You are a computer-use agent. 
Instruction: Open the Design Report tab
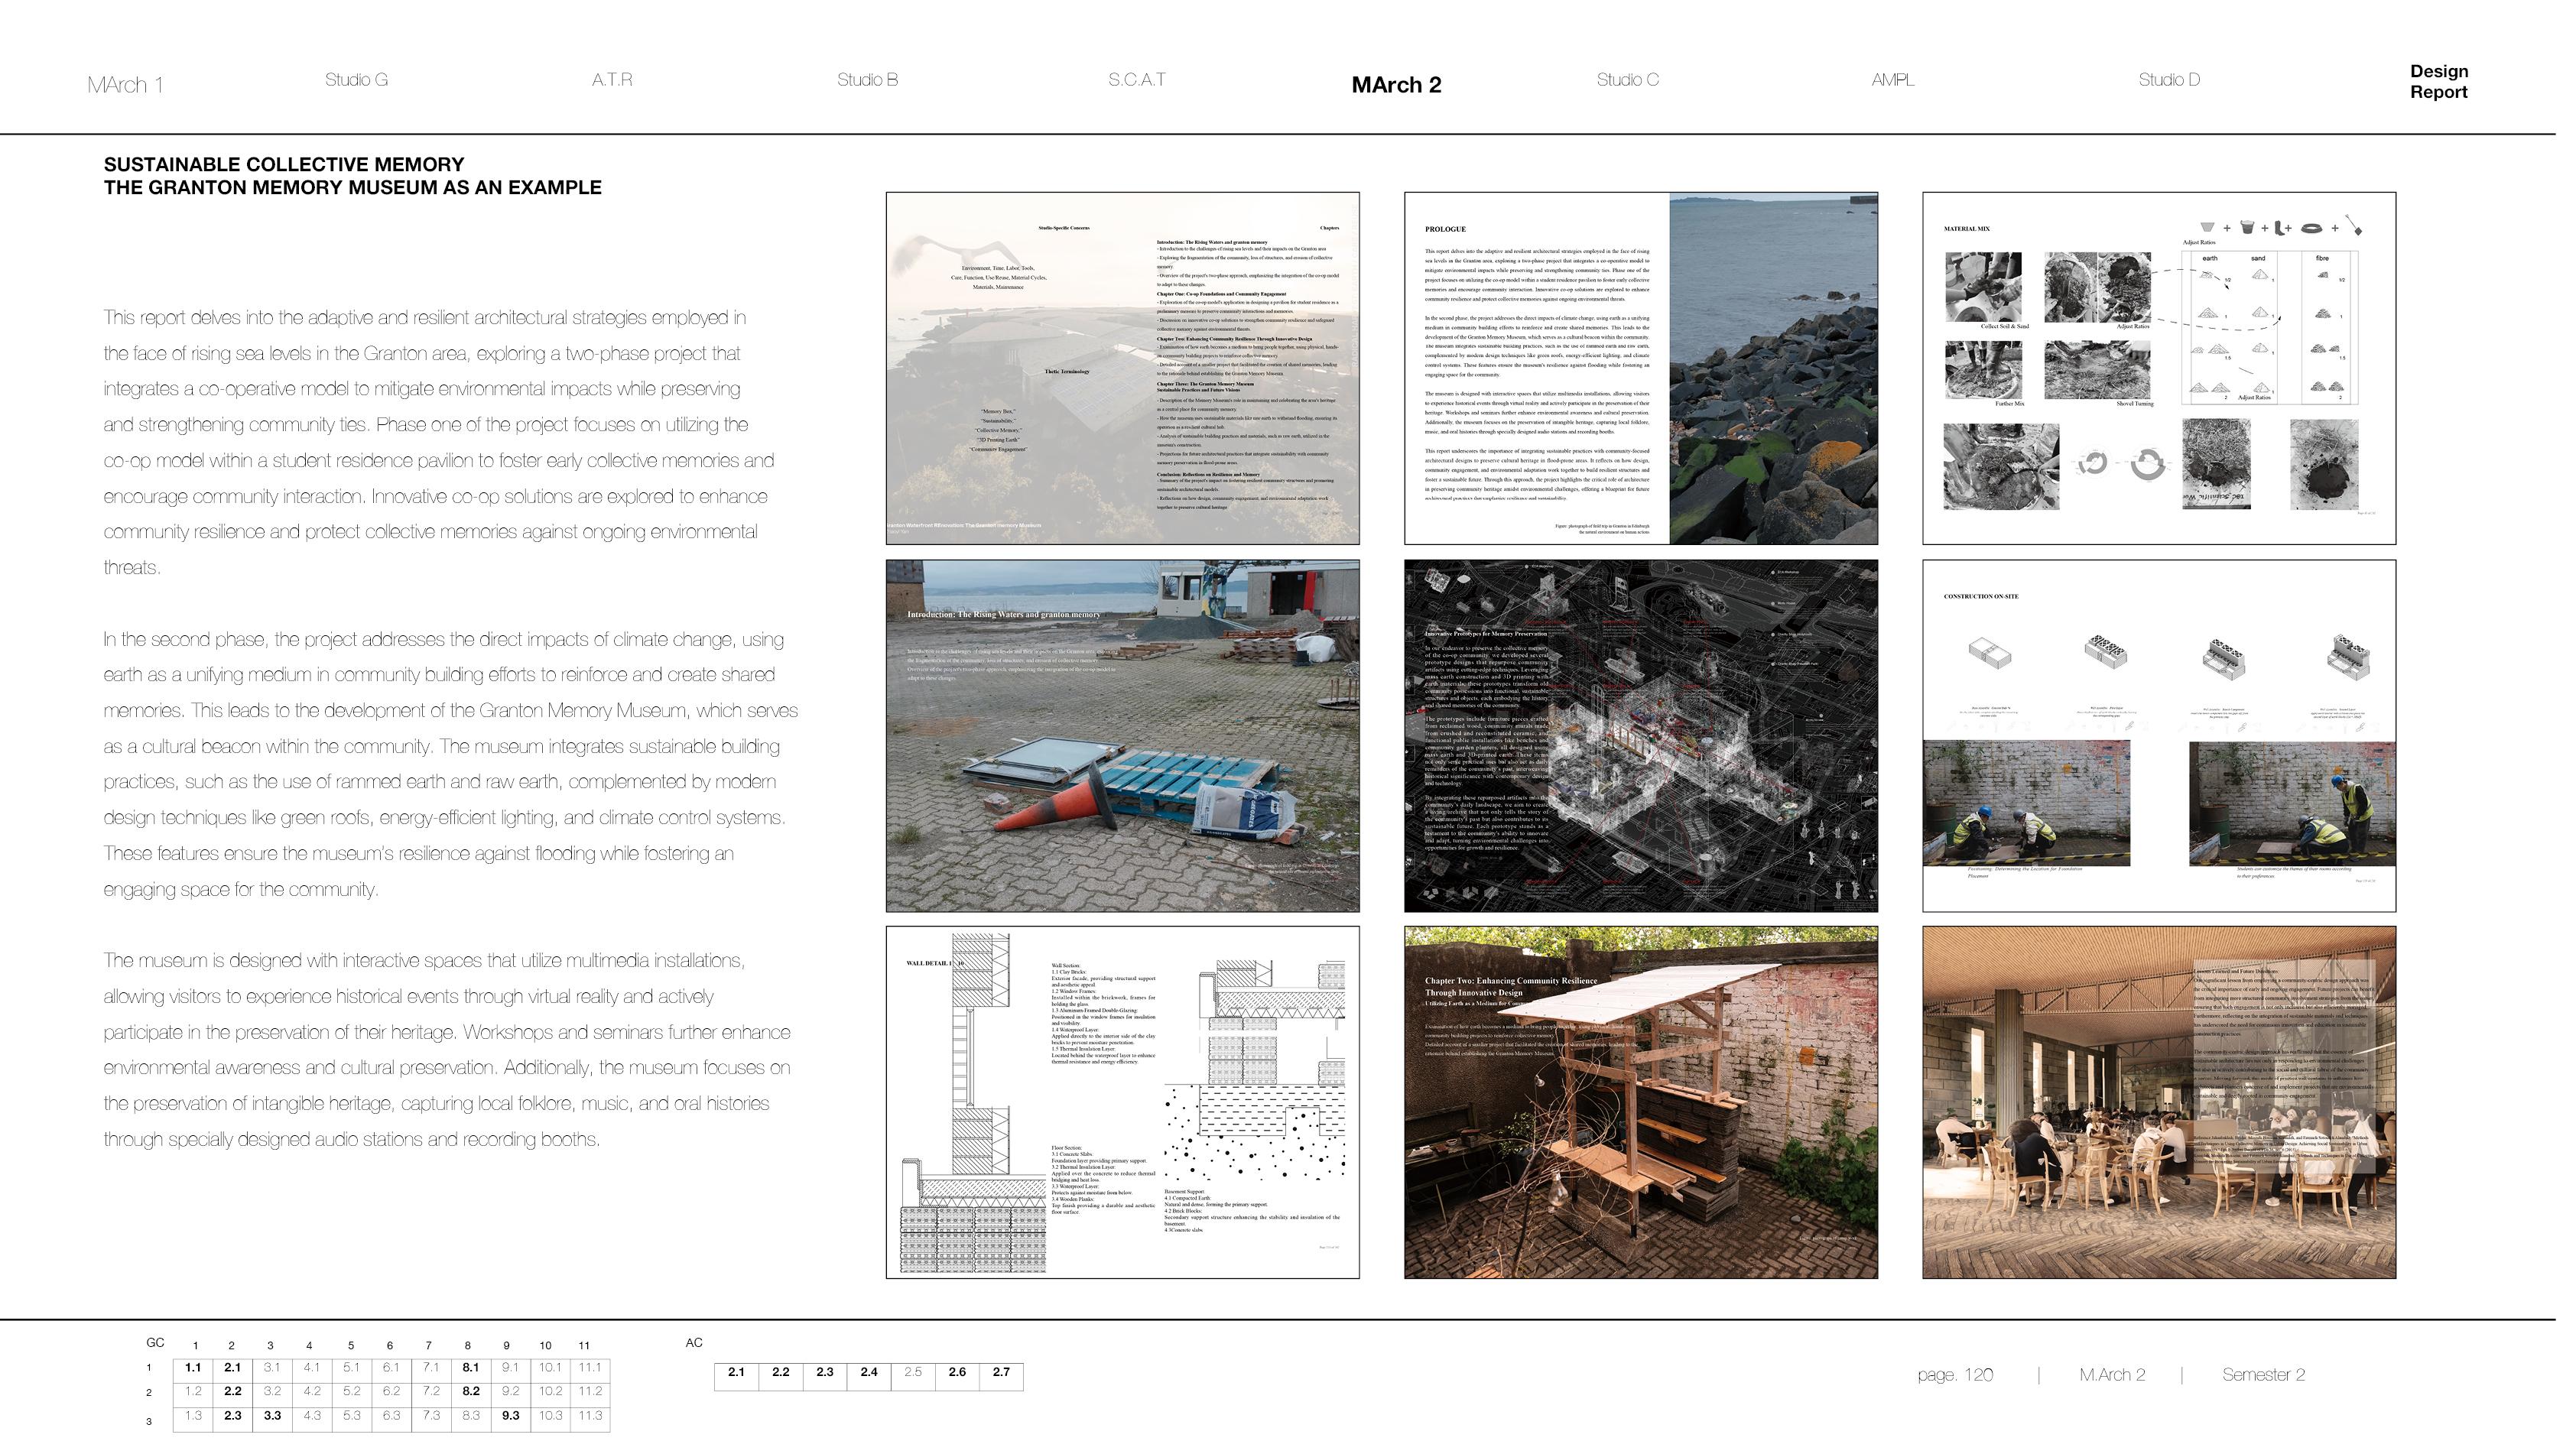point(2438,81)
